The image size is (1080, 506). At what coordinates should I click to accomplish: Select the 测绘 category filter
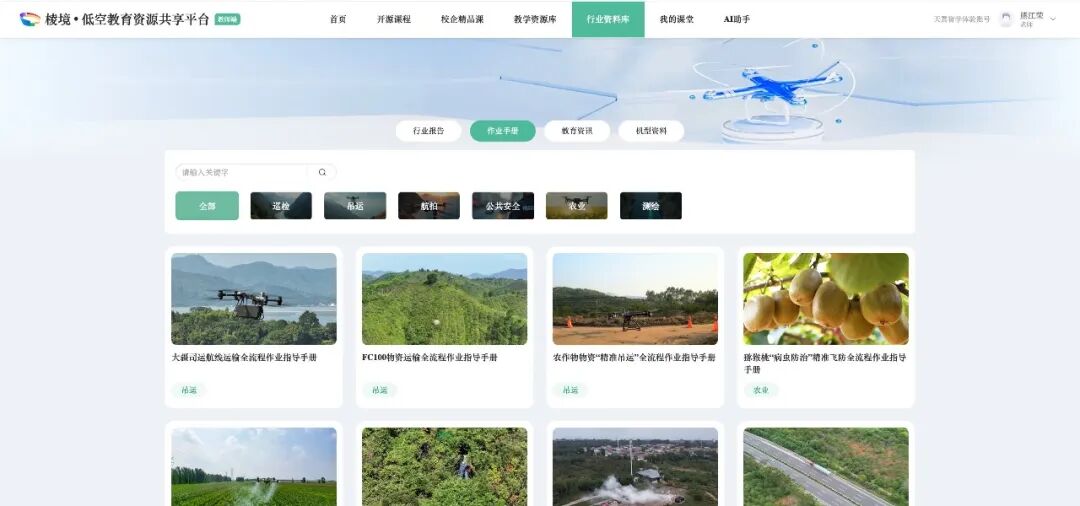point(651,206)
